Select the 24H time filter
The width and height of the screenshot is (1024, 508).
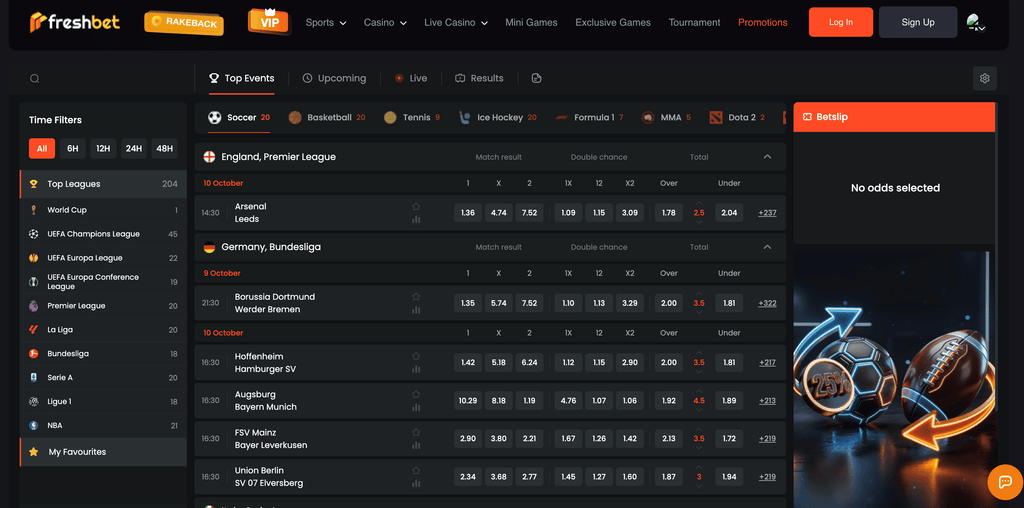(x=134, y=148)
